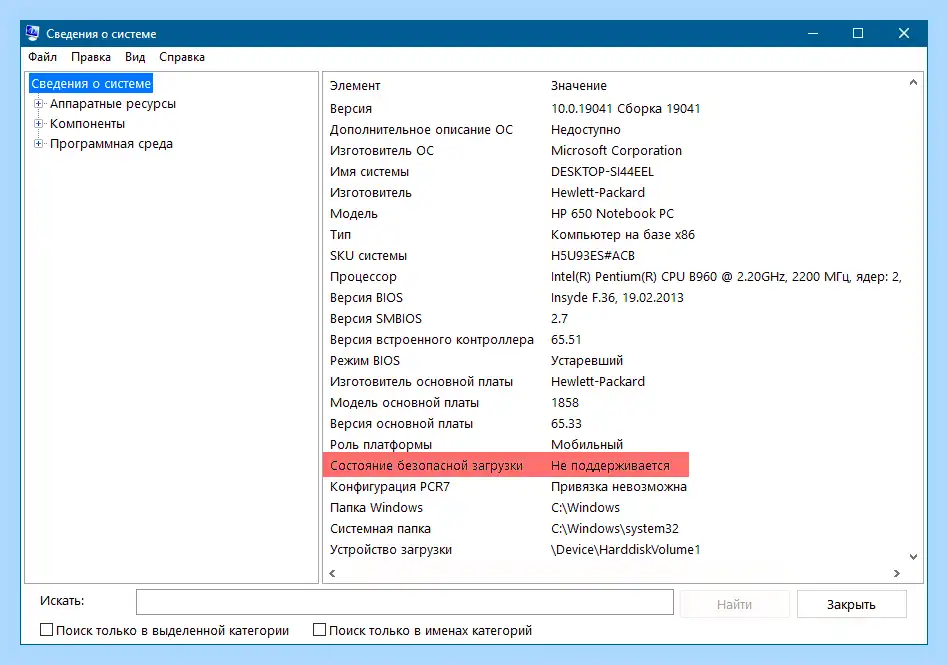Select the Тип row

coord(614,235)
